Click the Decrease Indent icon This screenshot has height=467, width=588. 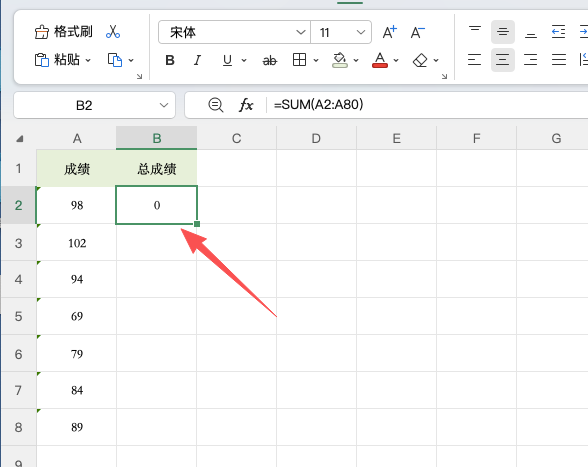pos(558,32)
